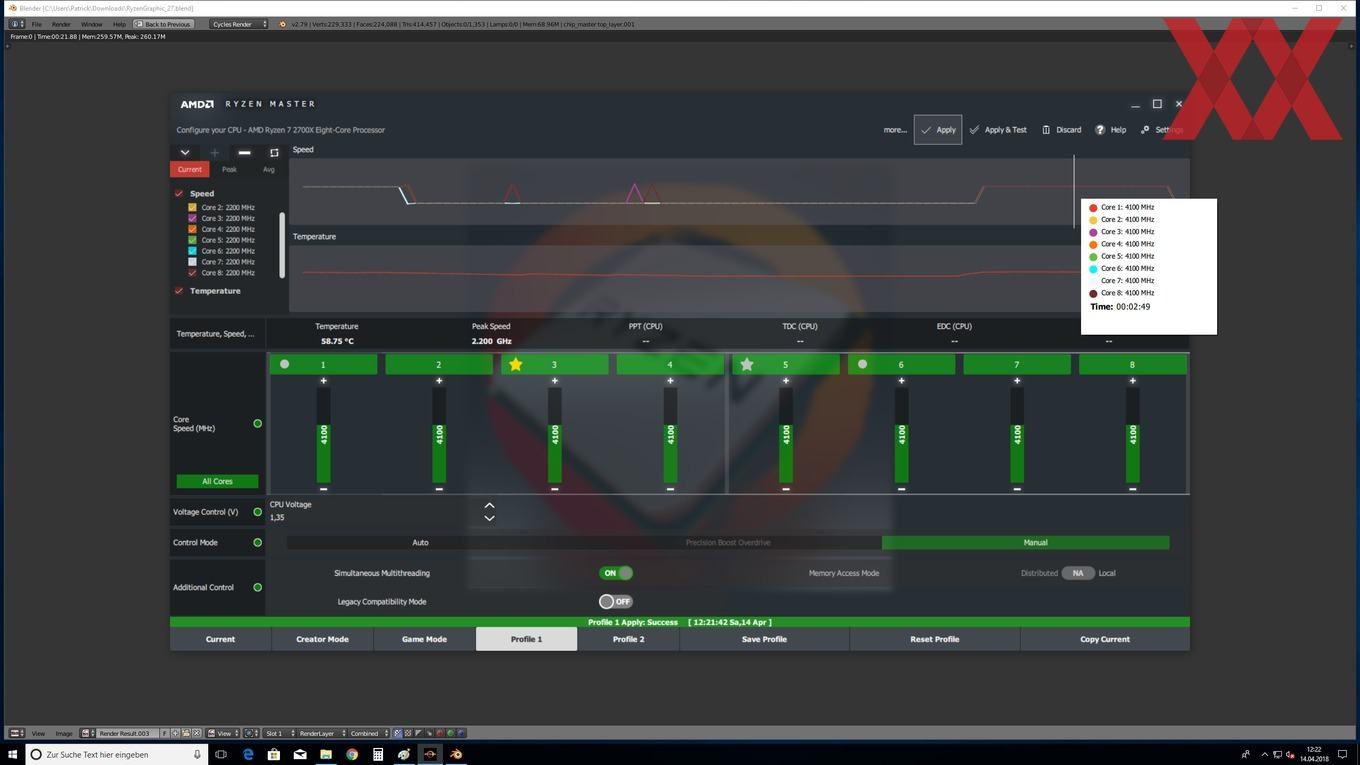This screenshot has width=1360, height=765.
Task: Discard pending changes
Action: pyautogui.click(x=1062, y=129)
